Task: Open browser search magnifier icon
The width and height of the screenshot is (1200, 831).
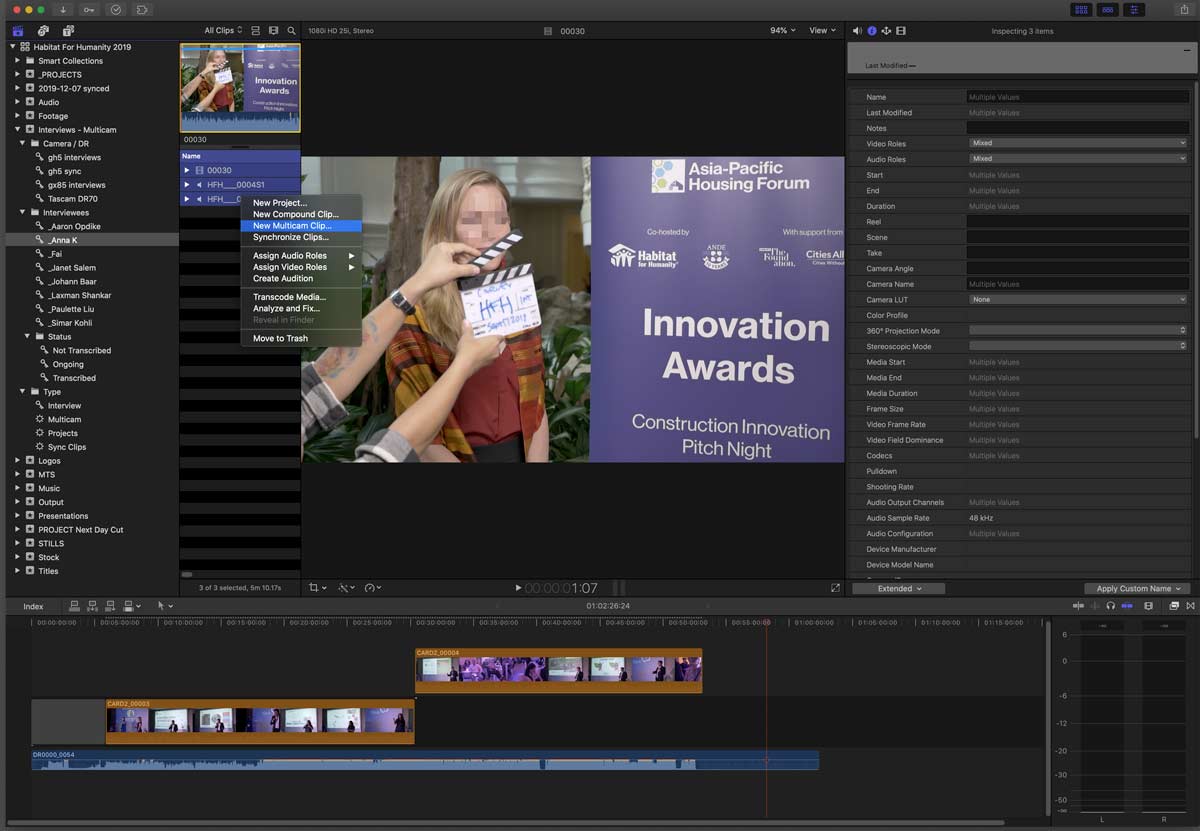Action: [x=291, y=31]
